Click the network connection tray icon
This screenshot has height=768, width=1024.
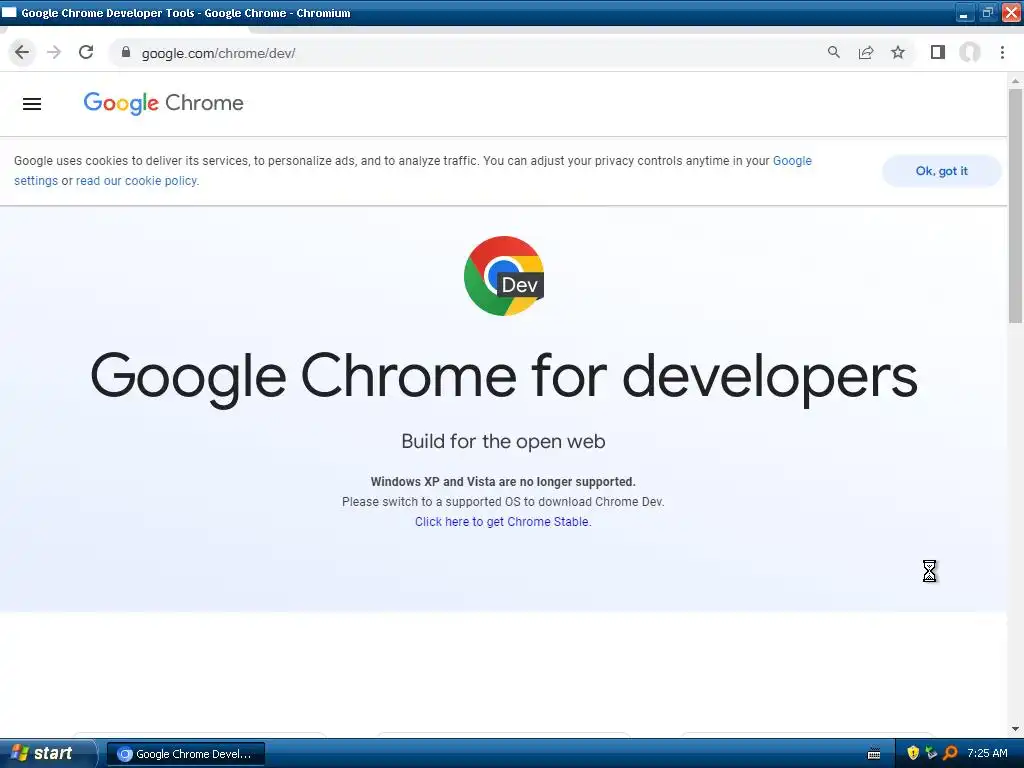pyautogui.click(x=931, y=753)
